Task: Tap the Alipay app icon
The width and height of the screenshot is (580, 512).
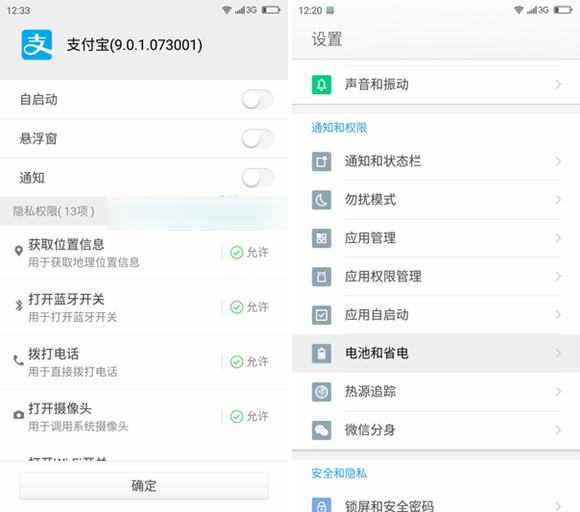Action: click(x=37, y=45)
